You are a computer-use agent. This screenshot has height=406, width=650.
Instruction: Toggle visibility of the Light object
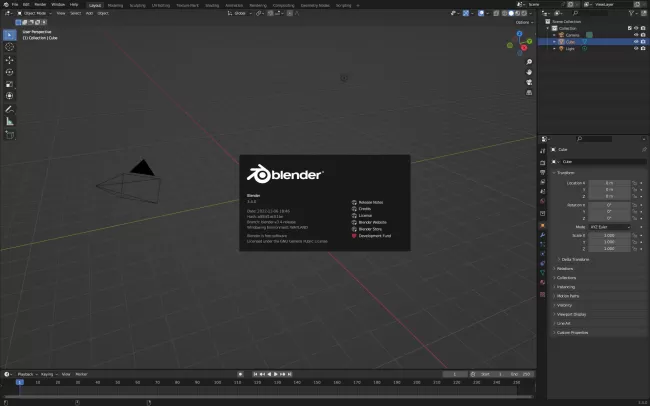635,48
